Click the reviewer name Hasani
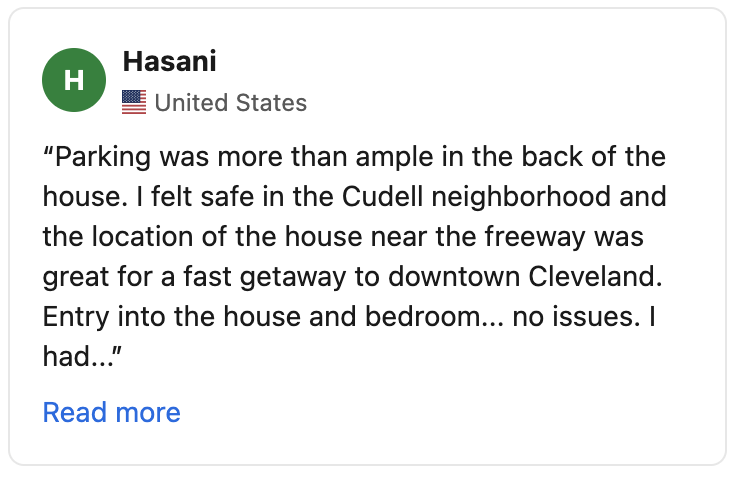746x482 pixels. coord(169,62)
